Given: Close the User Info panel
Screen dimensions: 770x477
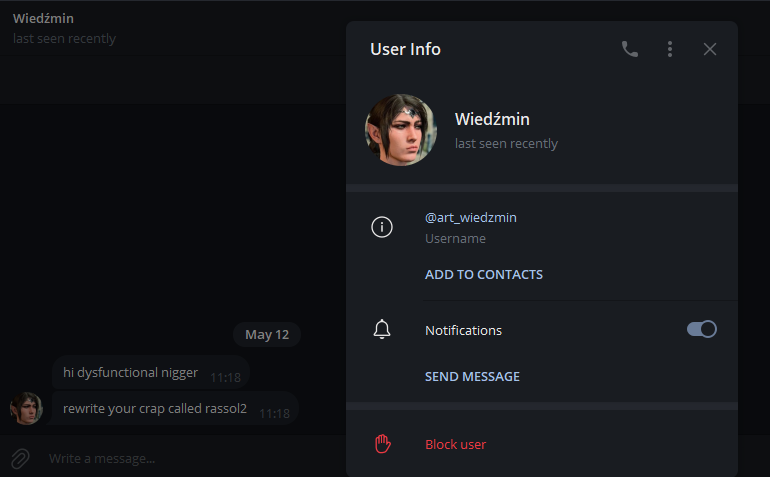Looking at the screenshot, I should [x=710, y=49].
